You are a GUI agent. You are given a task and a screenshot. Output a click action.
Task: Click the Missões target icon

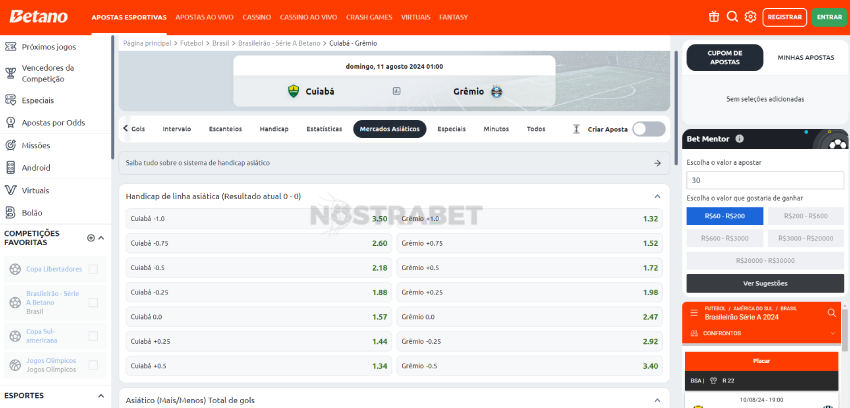pyautogui.click(x=10, y=145)
